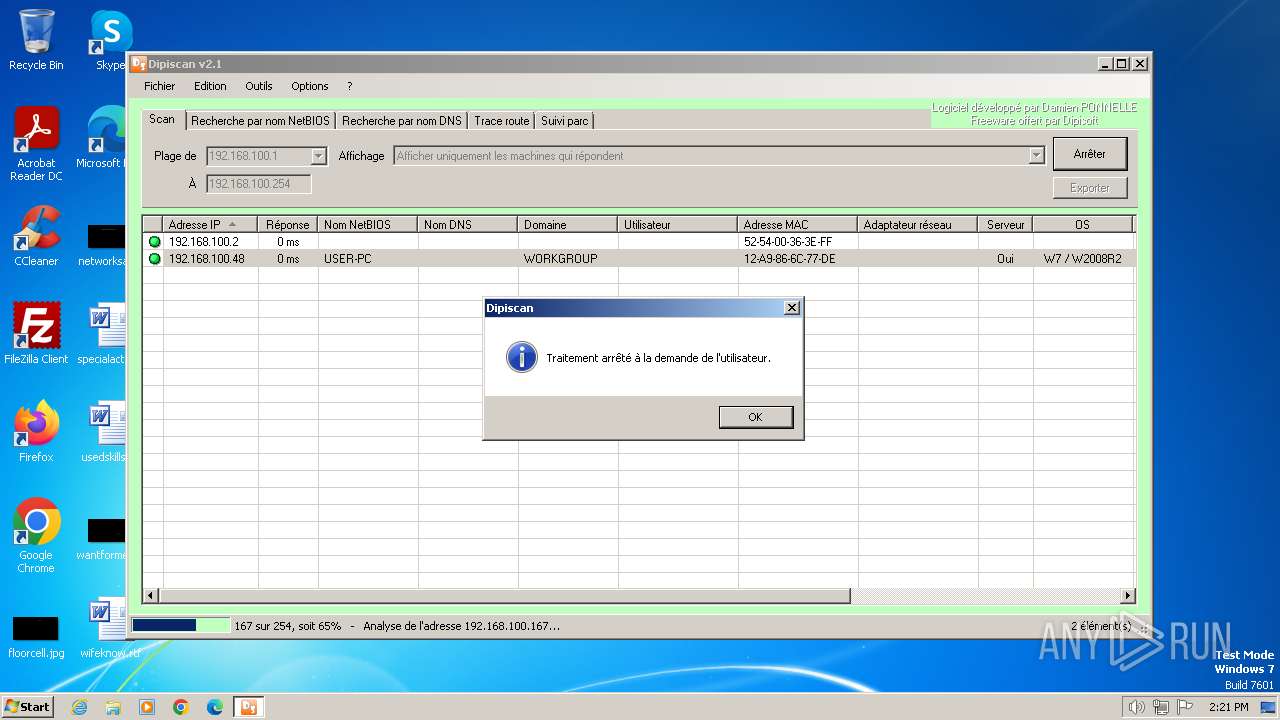Open media player from taskbar
Viewport: 1280px width, 720px height.
[147, 707]
